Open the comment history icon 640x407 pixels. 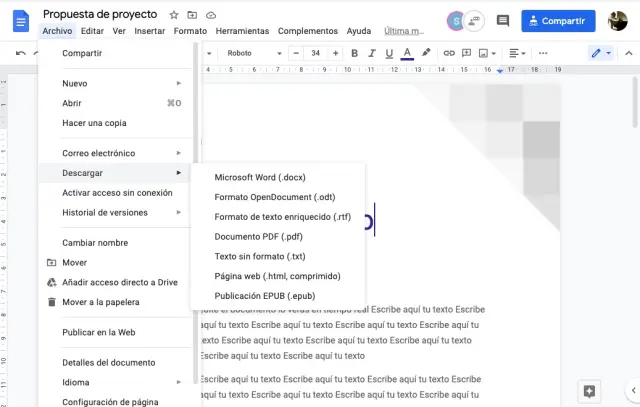(x=502, y=20)
